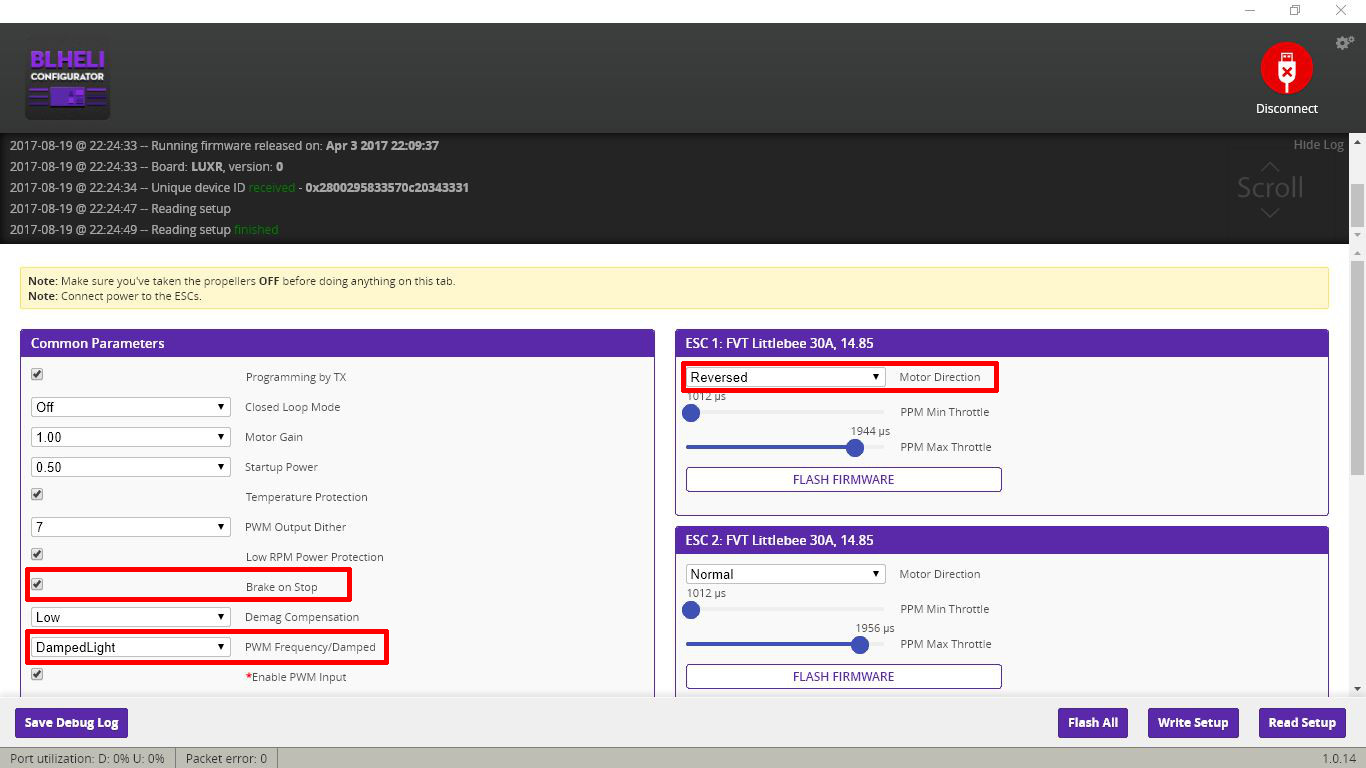Click the Board: LUXR log line
1366x768 pixels.
(146, 167)
